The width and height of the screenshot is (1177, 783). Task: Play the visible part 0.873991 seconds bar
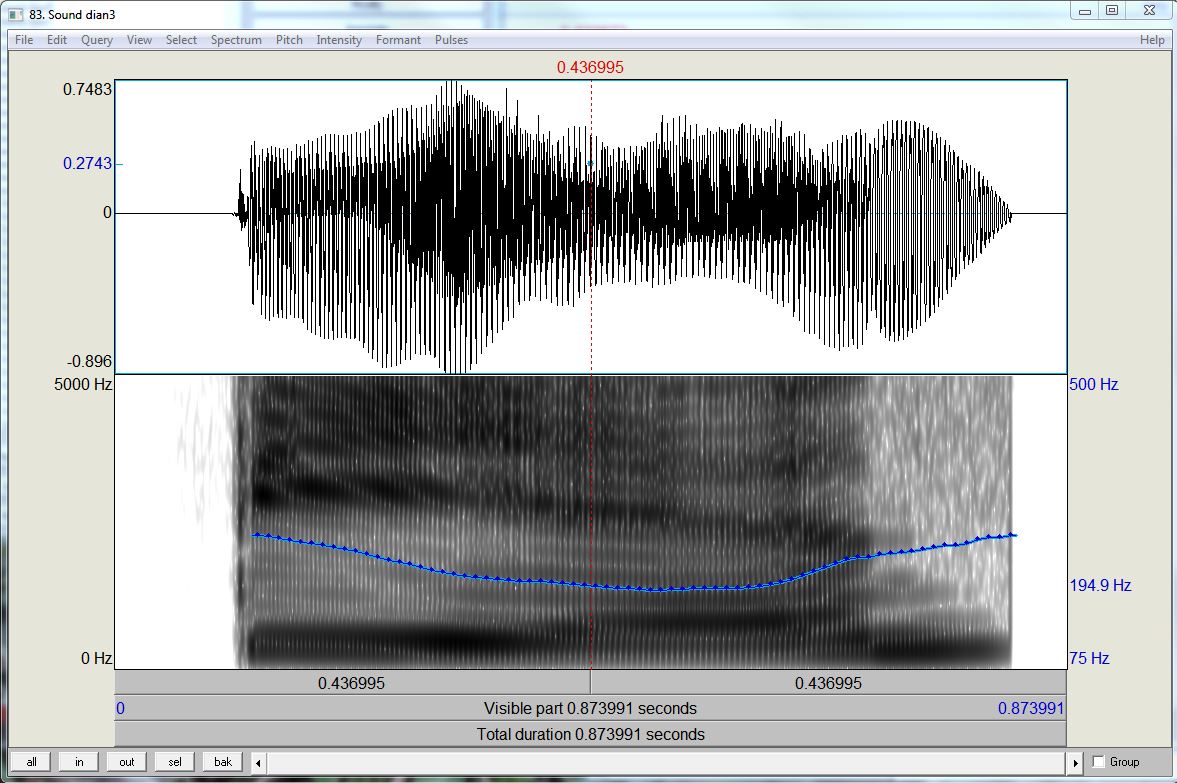point(590,709)
